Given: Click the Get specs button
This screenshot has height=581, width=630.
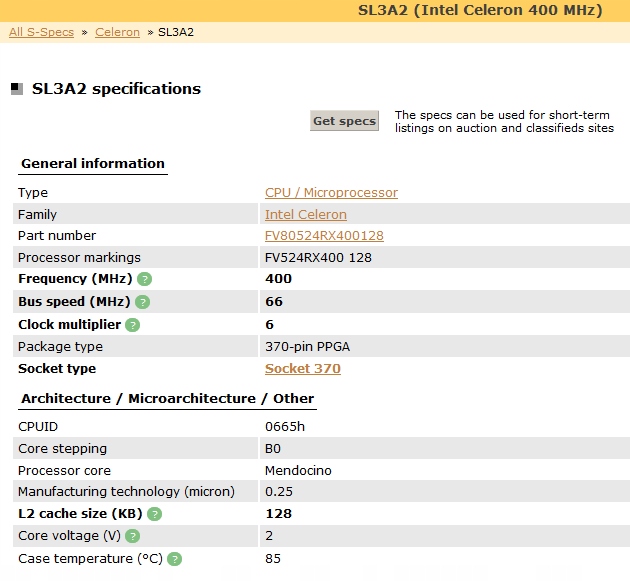Looking at the screenshot, I should pos(344,121).
